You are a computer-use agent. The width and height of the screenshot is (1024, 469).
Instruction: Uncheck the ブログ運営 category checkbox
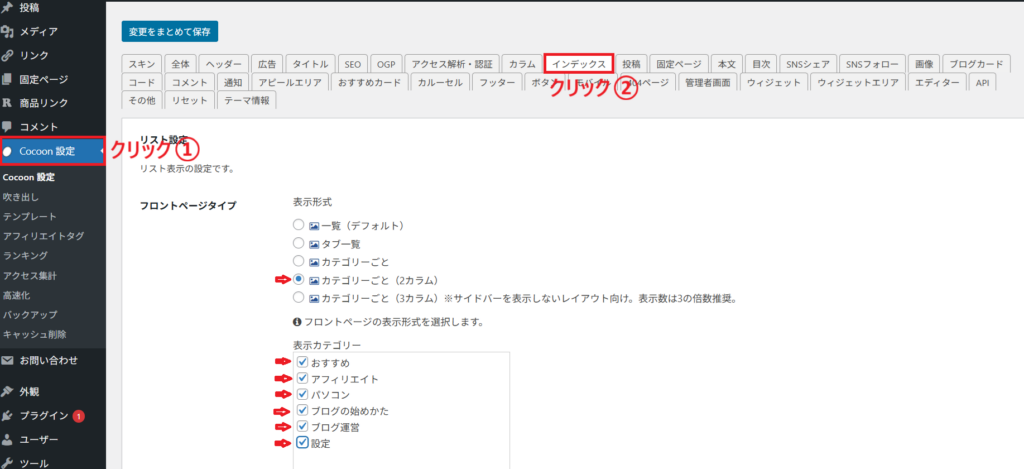pos(302,427)
